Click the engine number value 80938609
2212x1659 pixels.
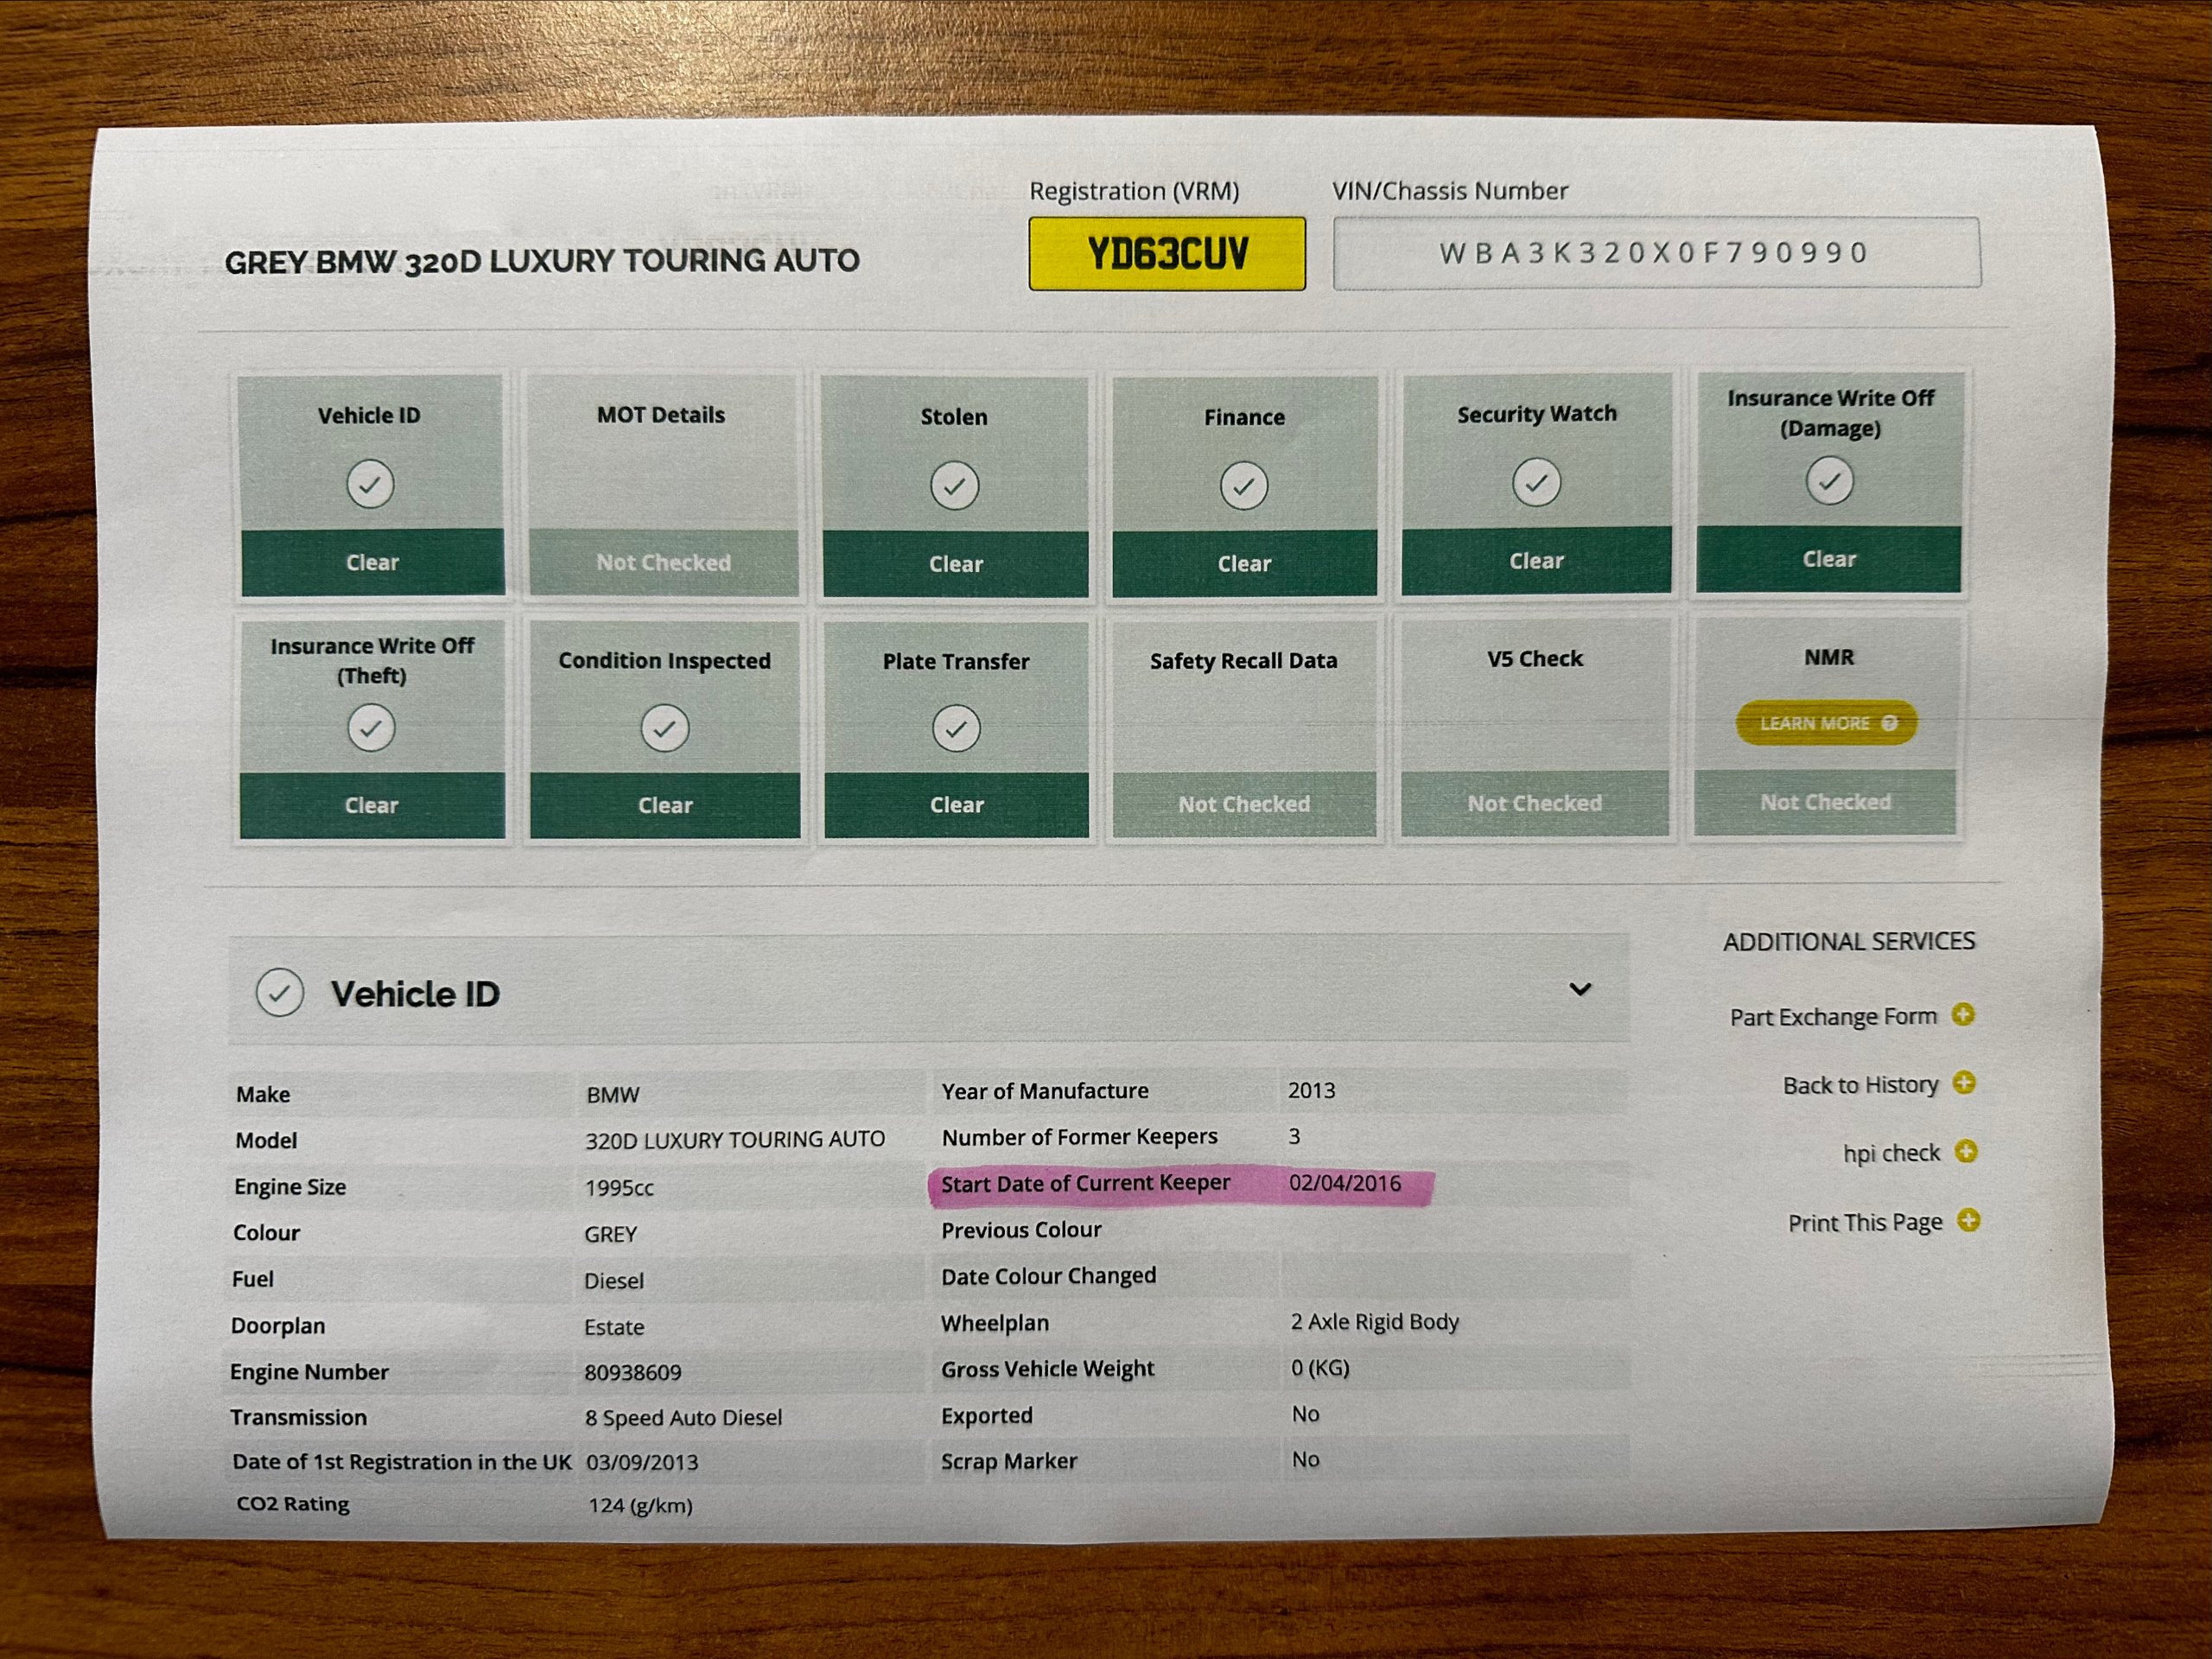click(x=633, y=1372)
